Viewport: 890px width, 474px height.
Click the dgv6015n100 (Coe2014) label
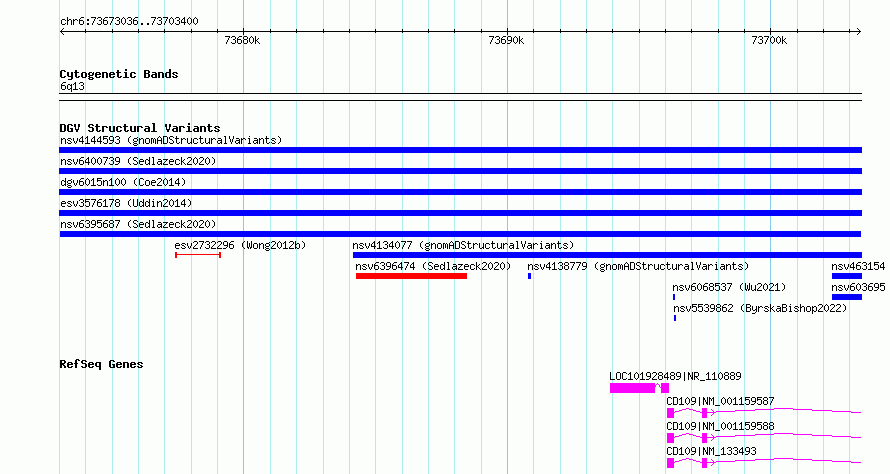(123, 182)
